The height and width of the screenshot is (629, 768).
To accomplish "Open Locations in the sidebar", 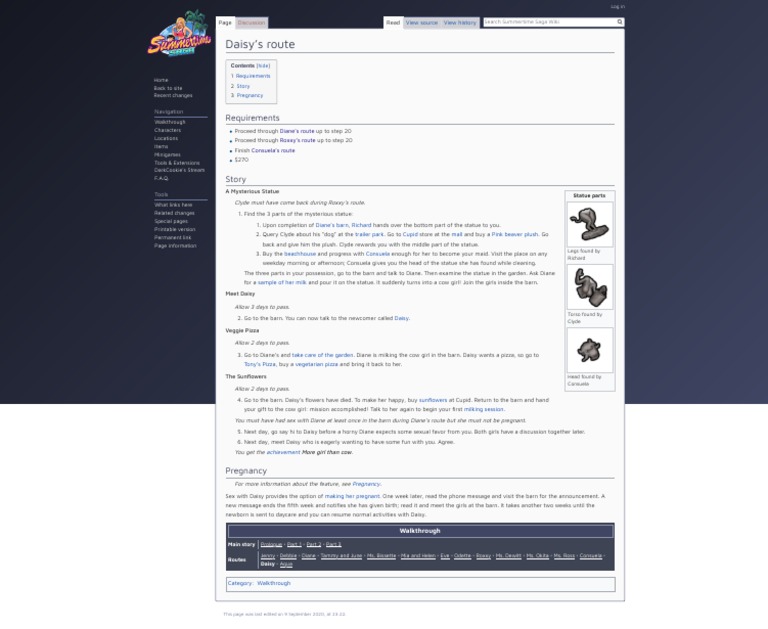I will point(166,139).
